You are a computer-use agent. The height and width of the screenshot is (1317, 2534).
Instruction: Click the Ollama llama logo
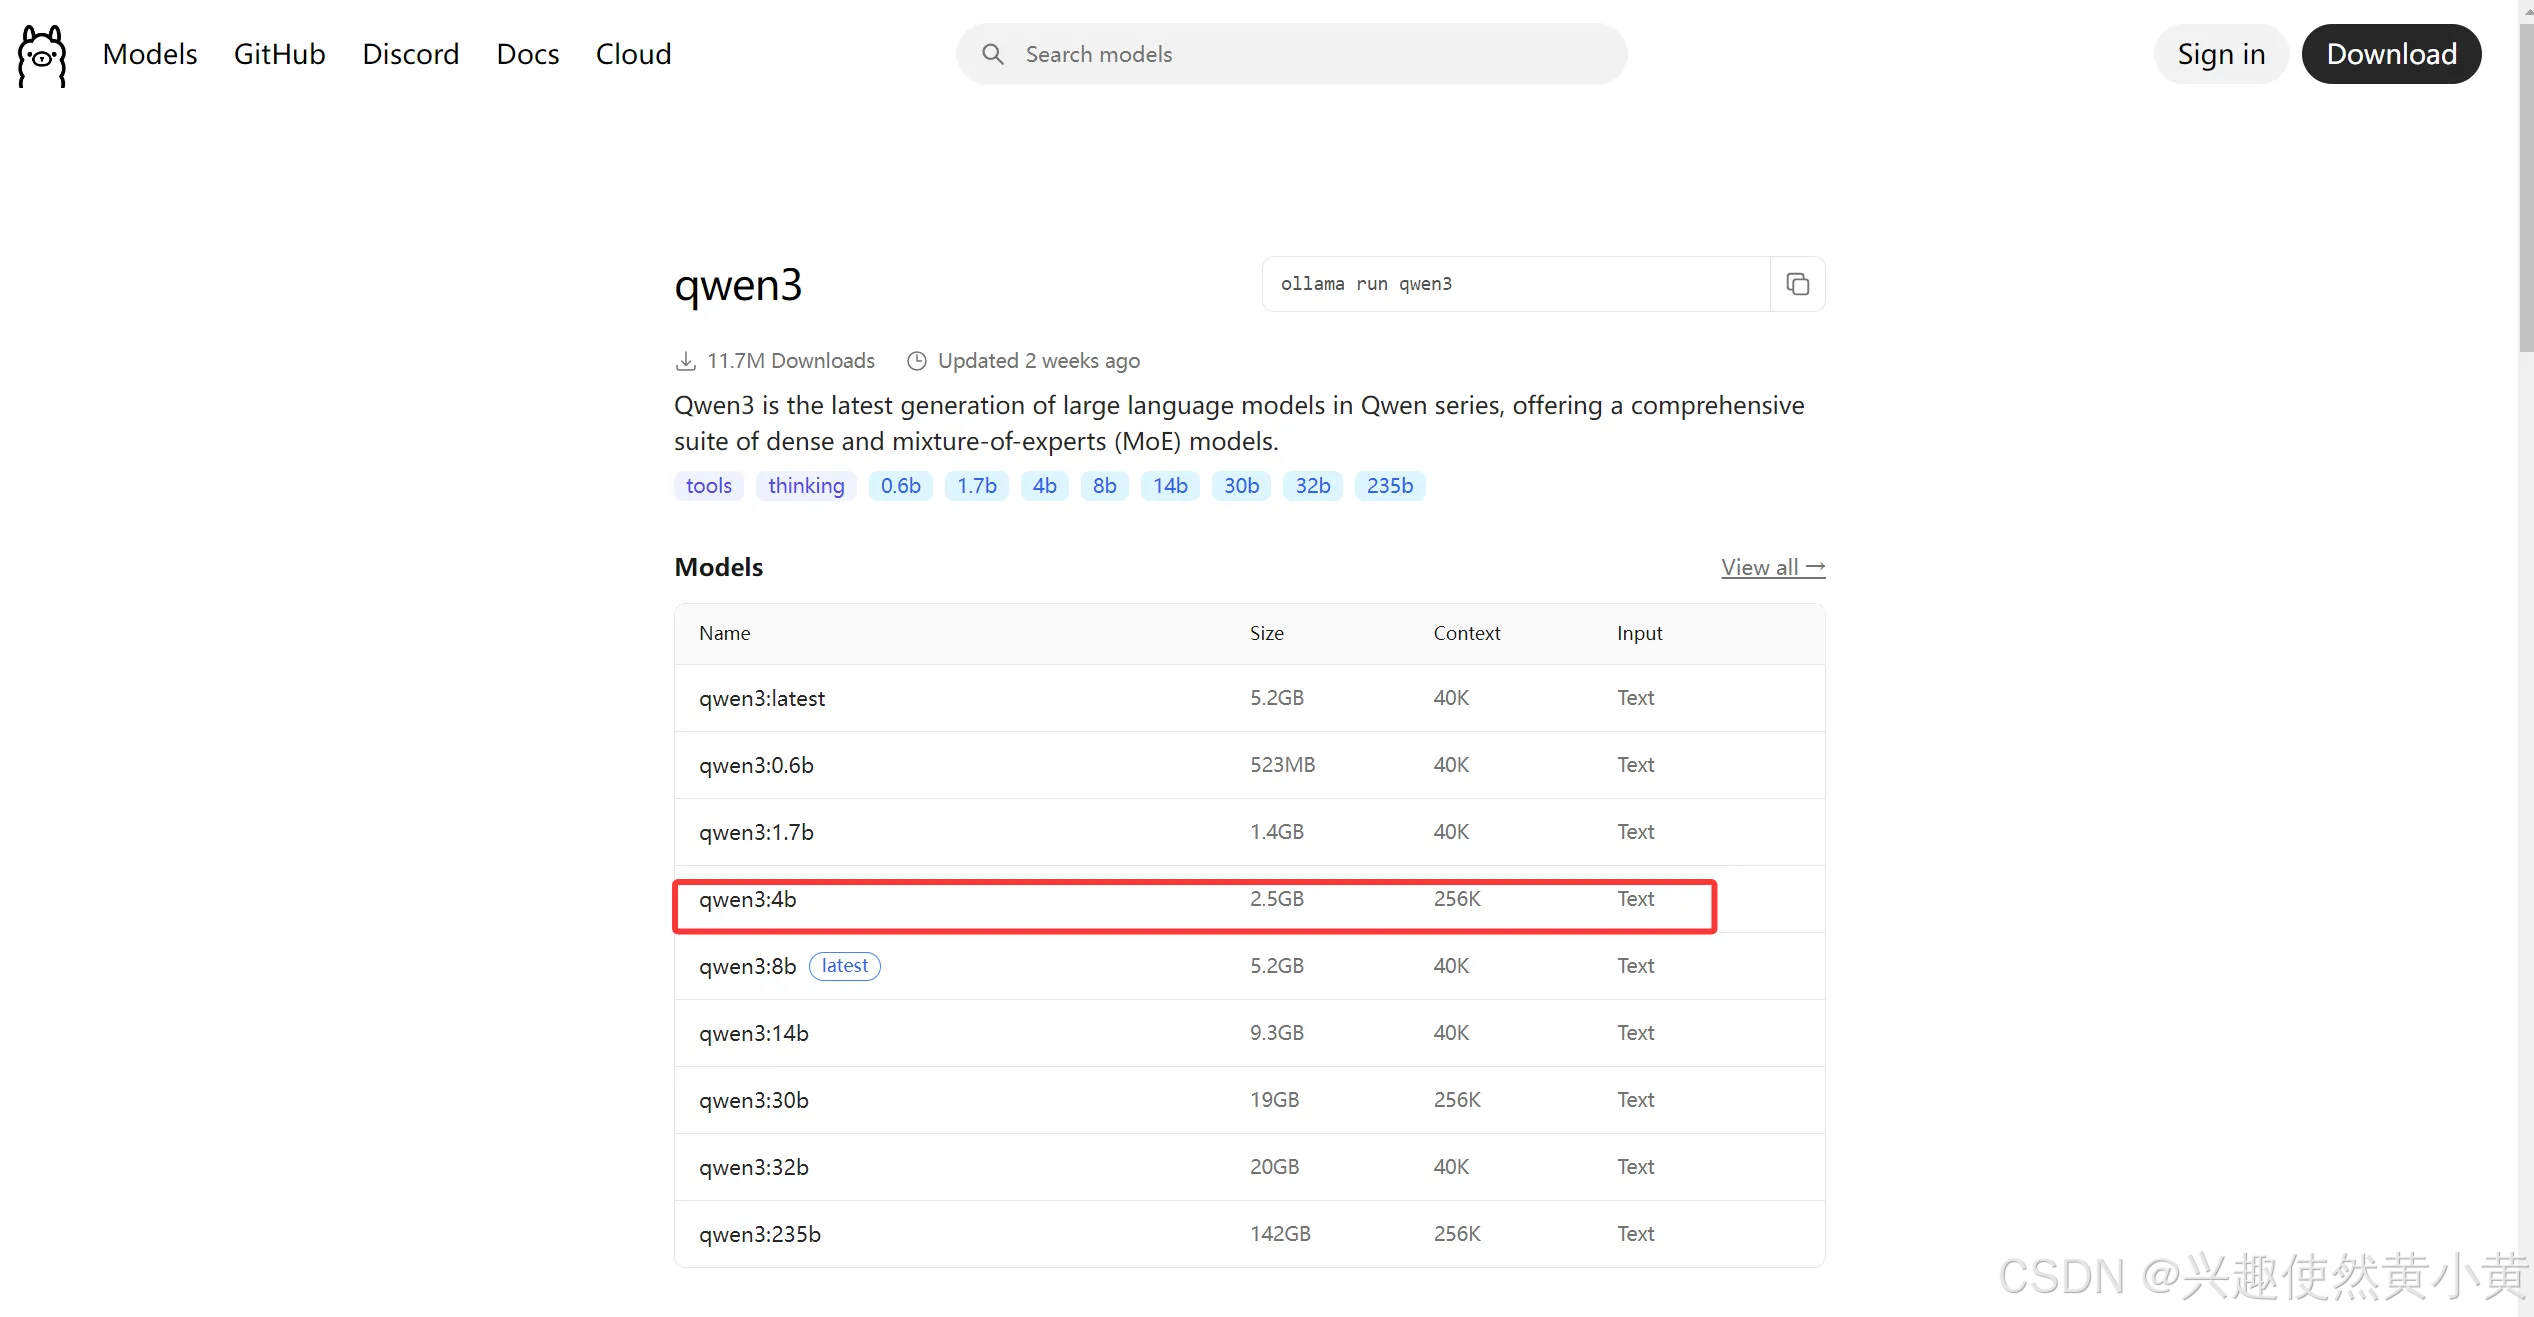[42, 55]
